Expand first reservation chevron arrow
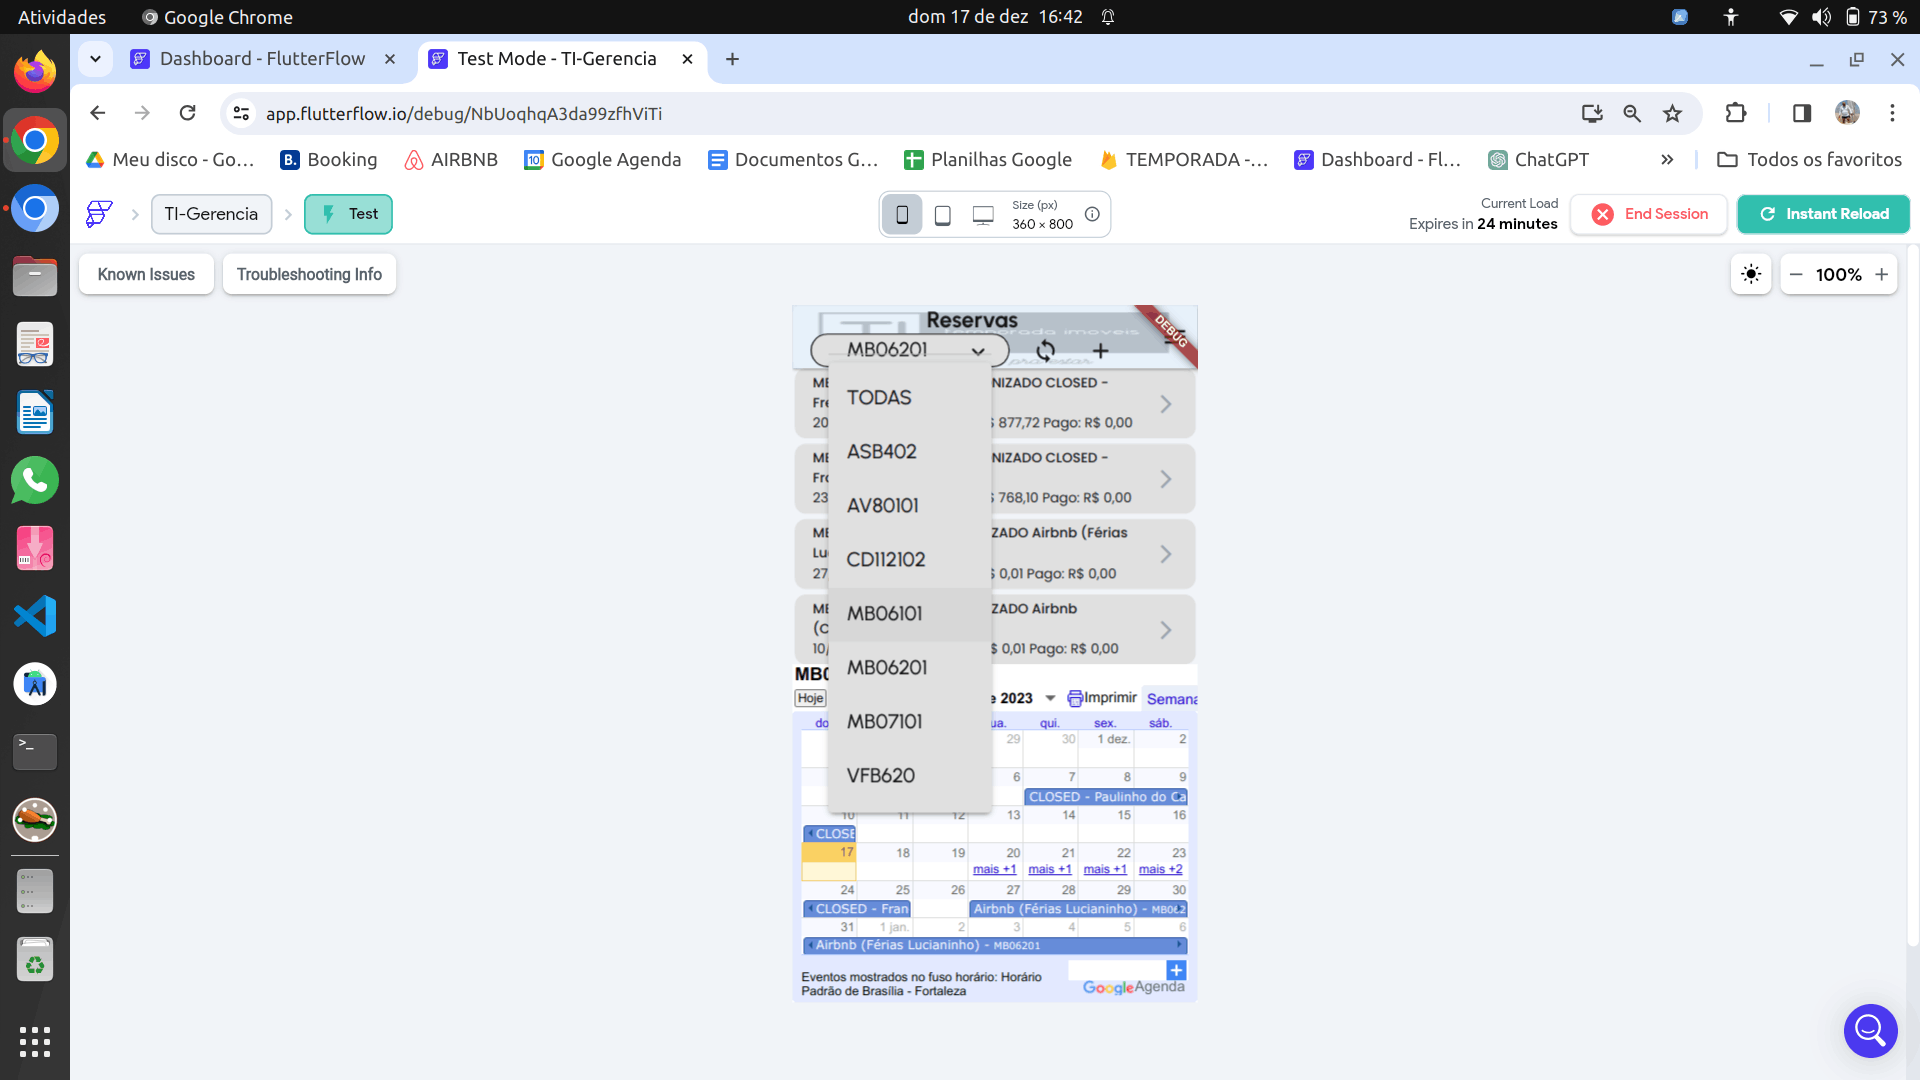The height and width of the screenshot is (1080, 1920). 1166,404
